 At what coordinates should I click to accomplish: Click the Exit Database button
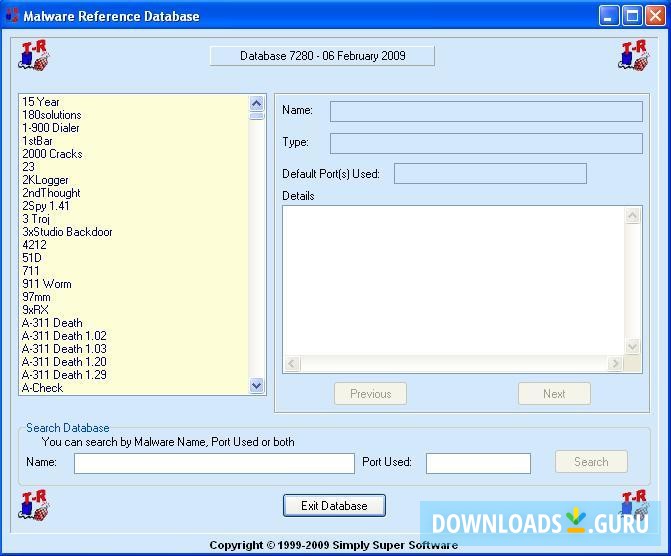coord(334,505)
